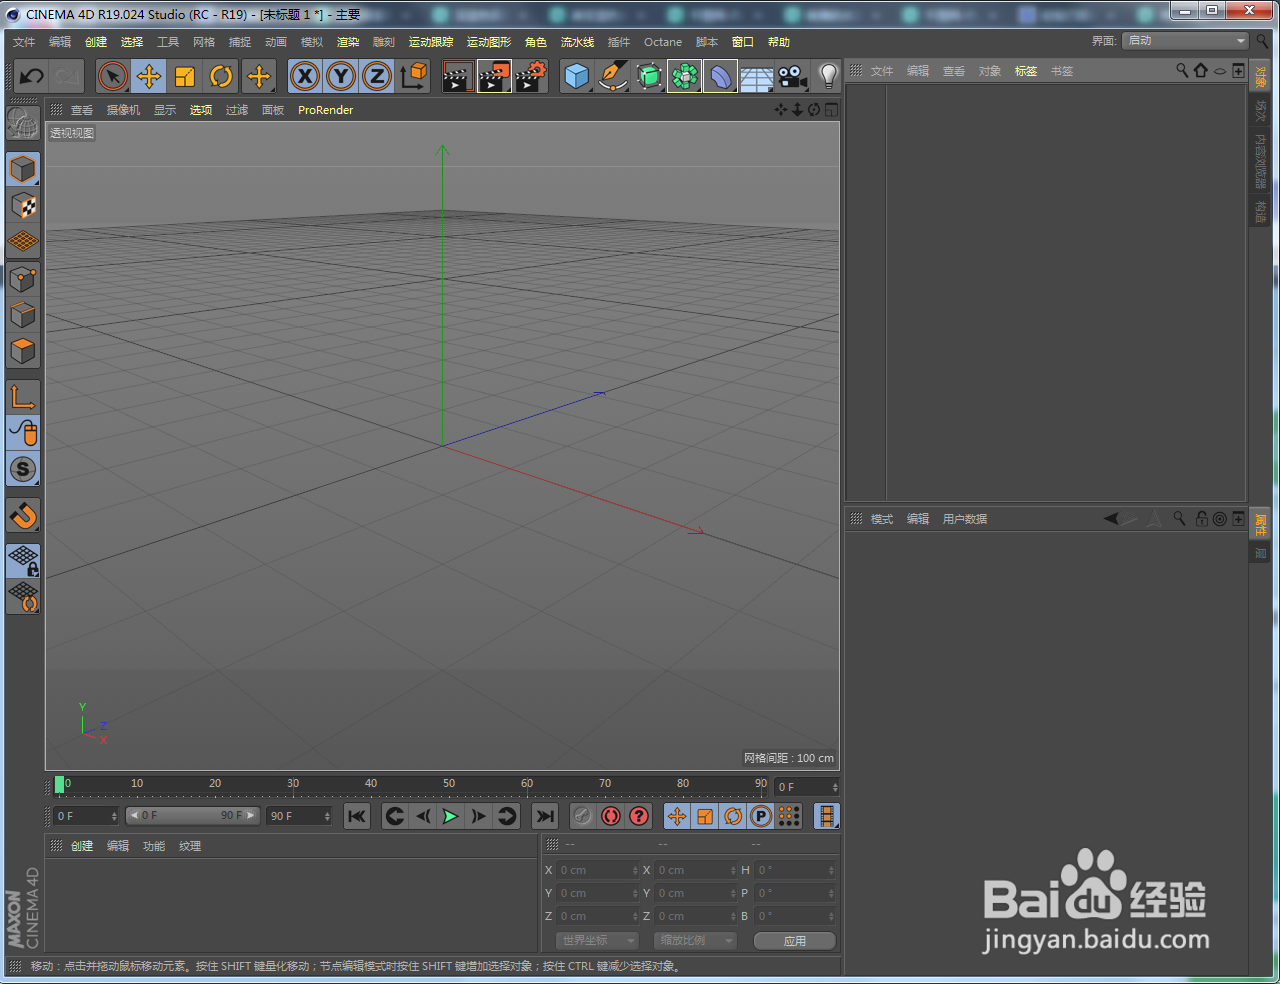Switch to Edges mode
The image size is (1280, 984).
point(23,315)
